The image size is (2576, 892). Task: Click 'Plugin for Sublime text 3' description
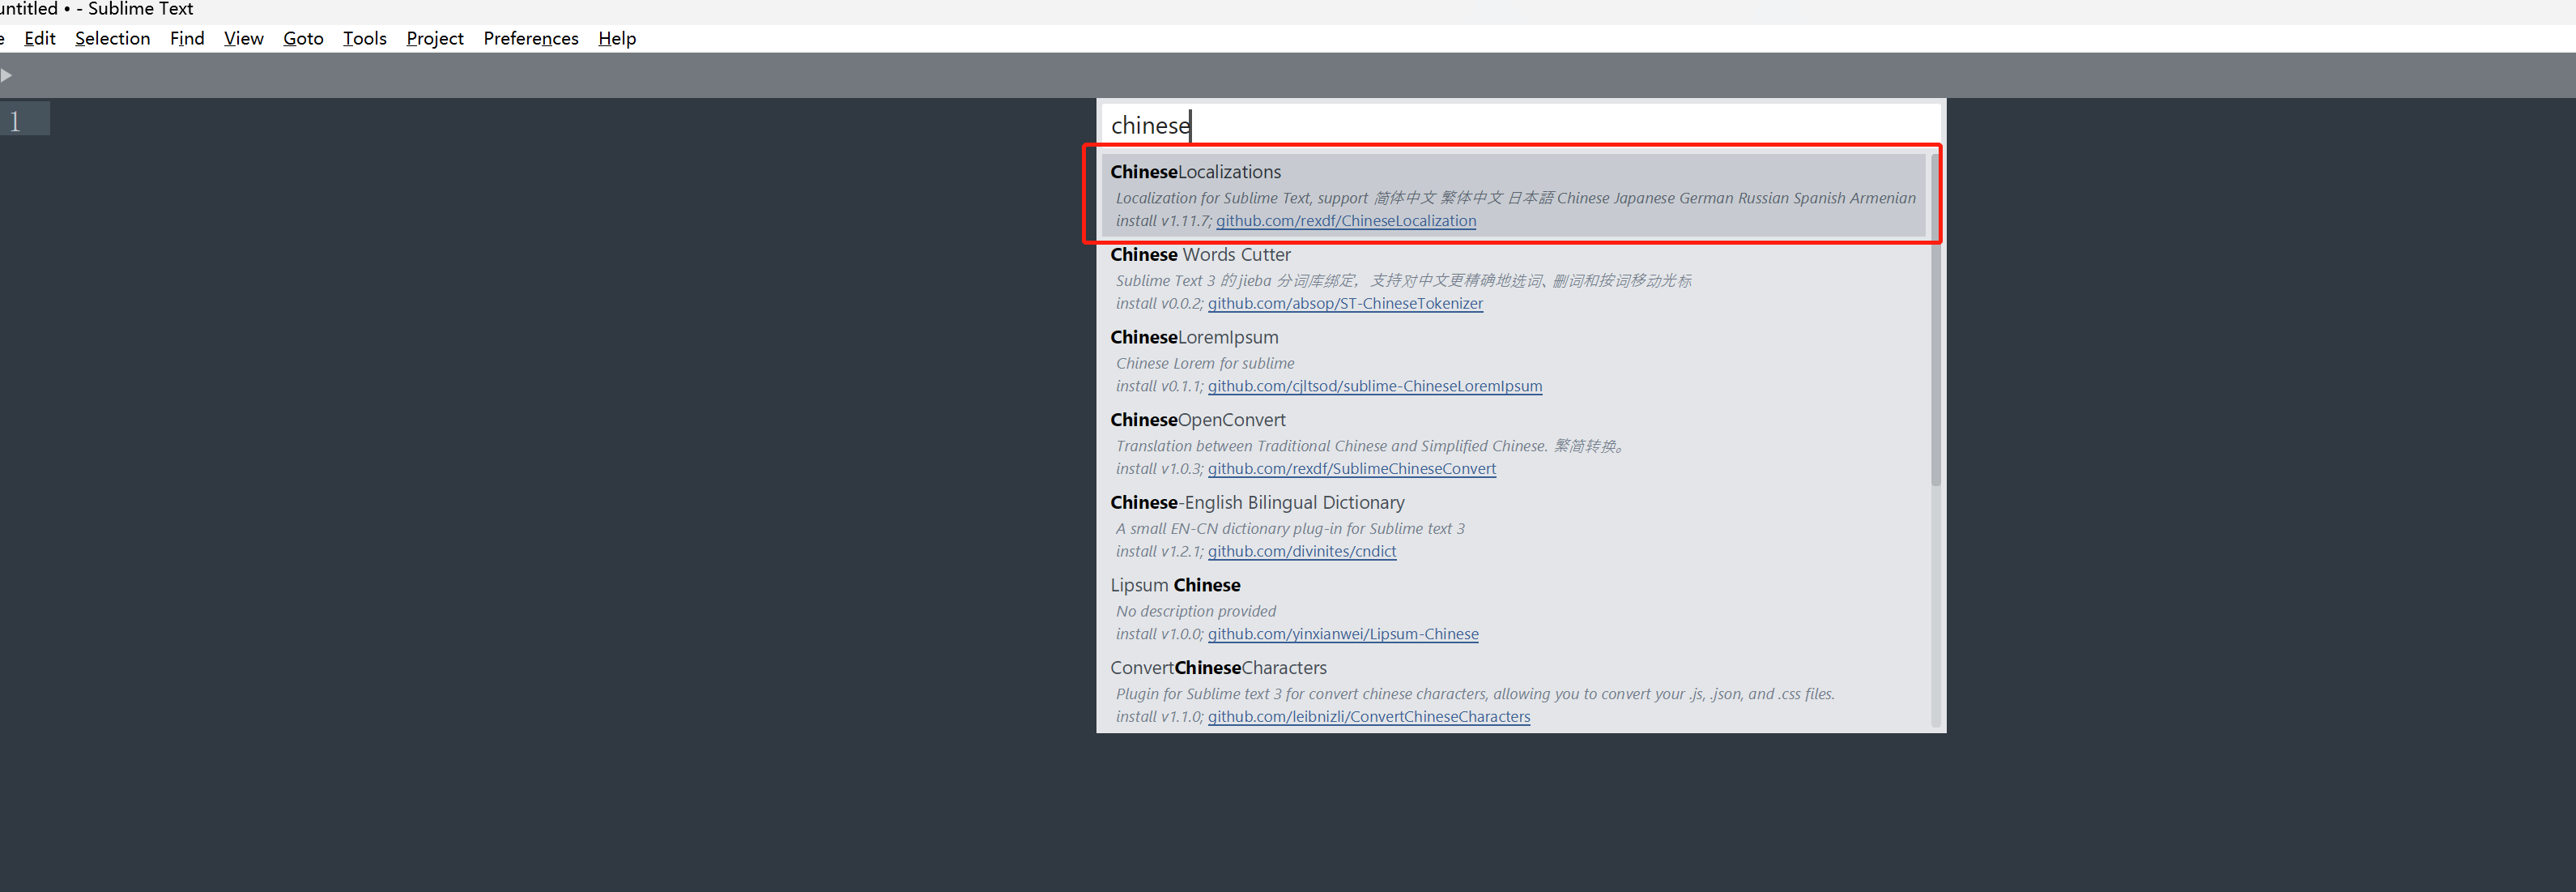point(1475,694)
